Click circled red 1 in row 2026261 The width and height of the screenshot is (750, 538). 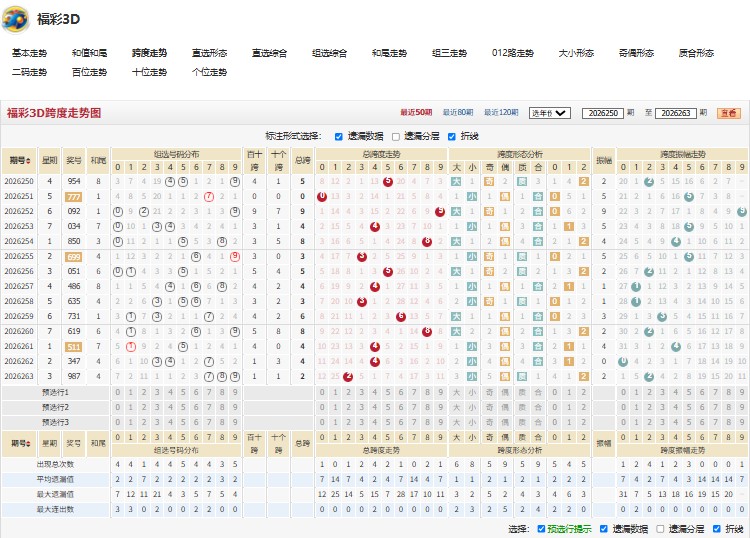pyautogui.click(x=131, y=346)
